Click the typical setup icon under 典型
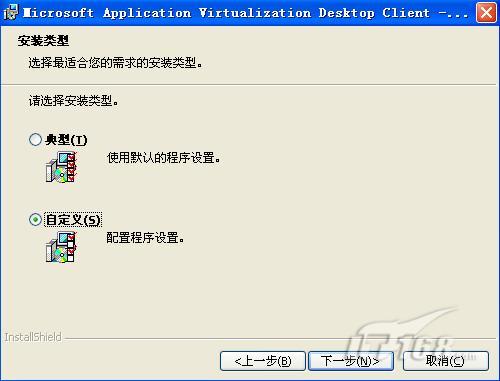This screenshot has height=381, width=500. (x=61, y=167)
